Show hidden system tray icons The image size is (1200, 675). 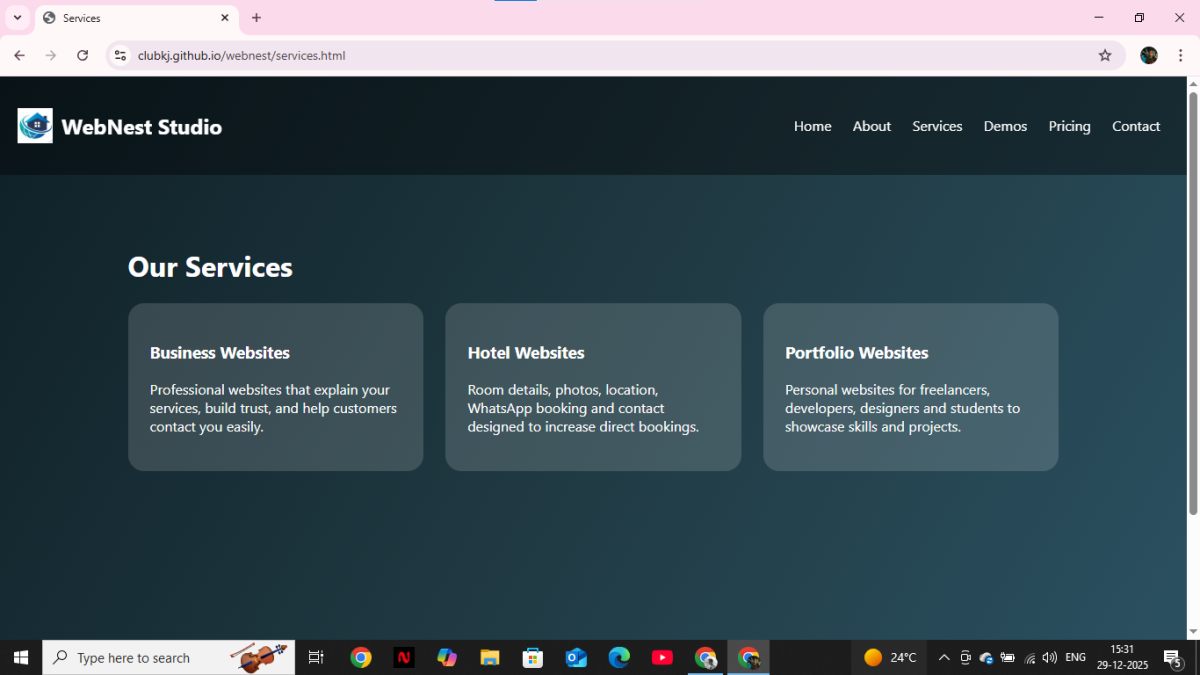tap(943, 657)
